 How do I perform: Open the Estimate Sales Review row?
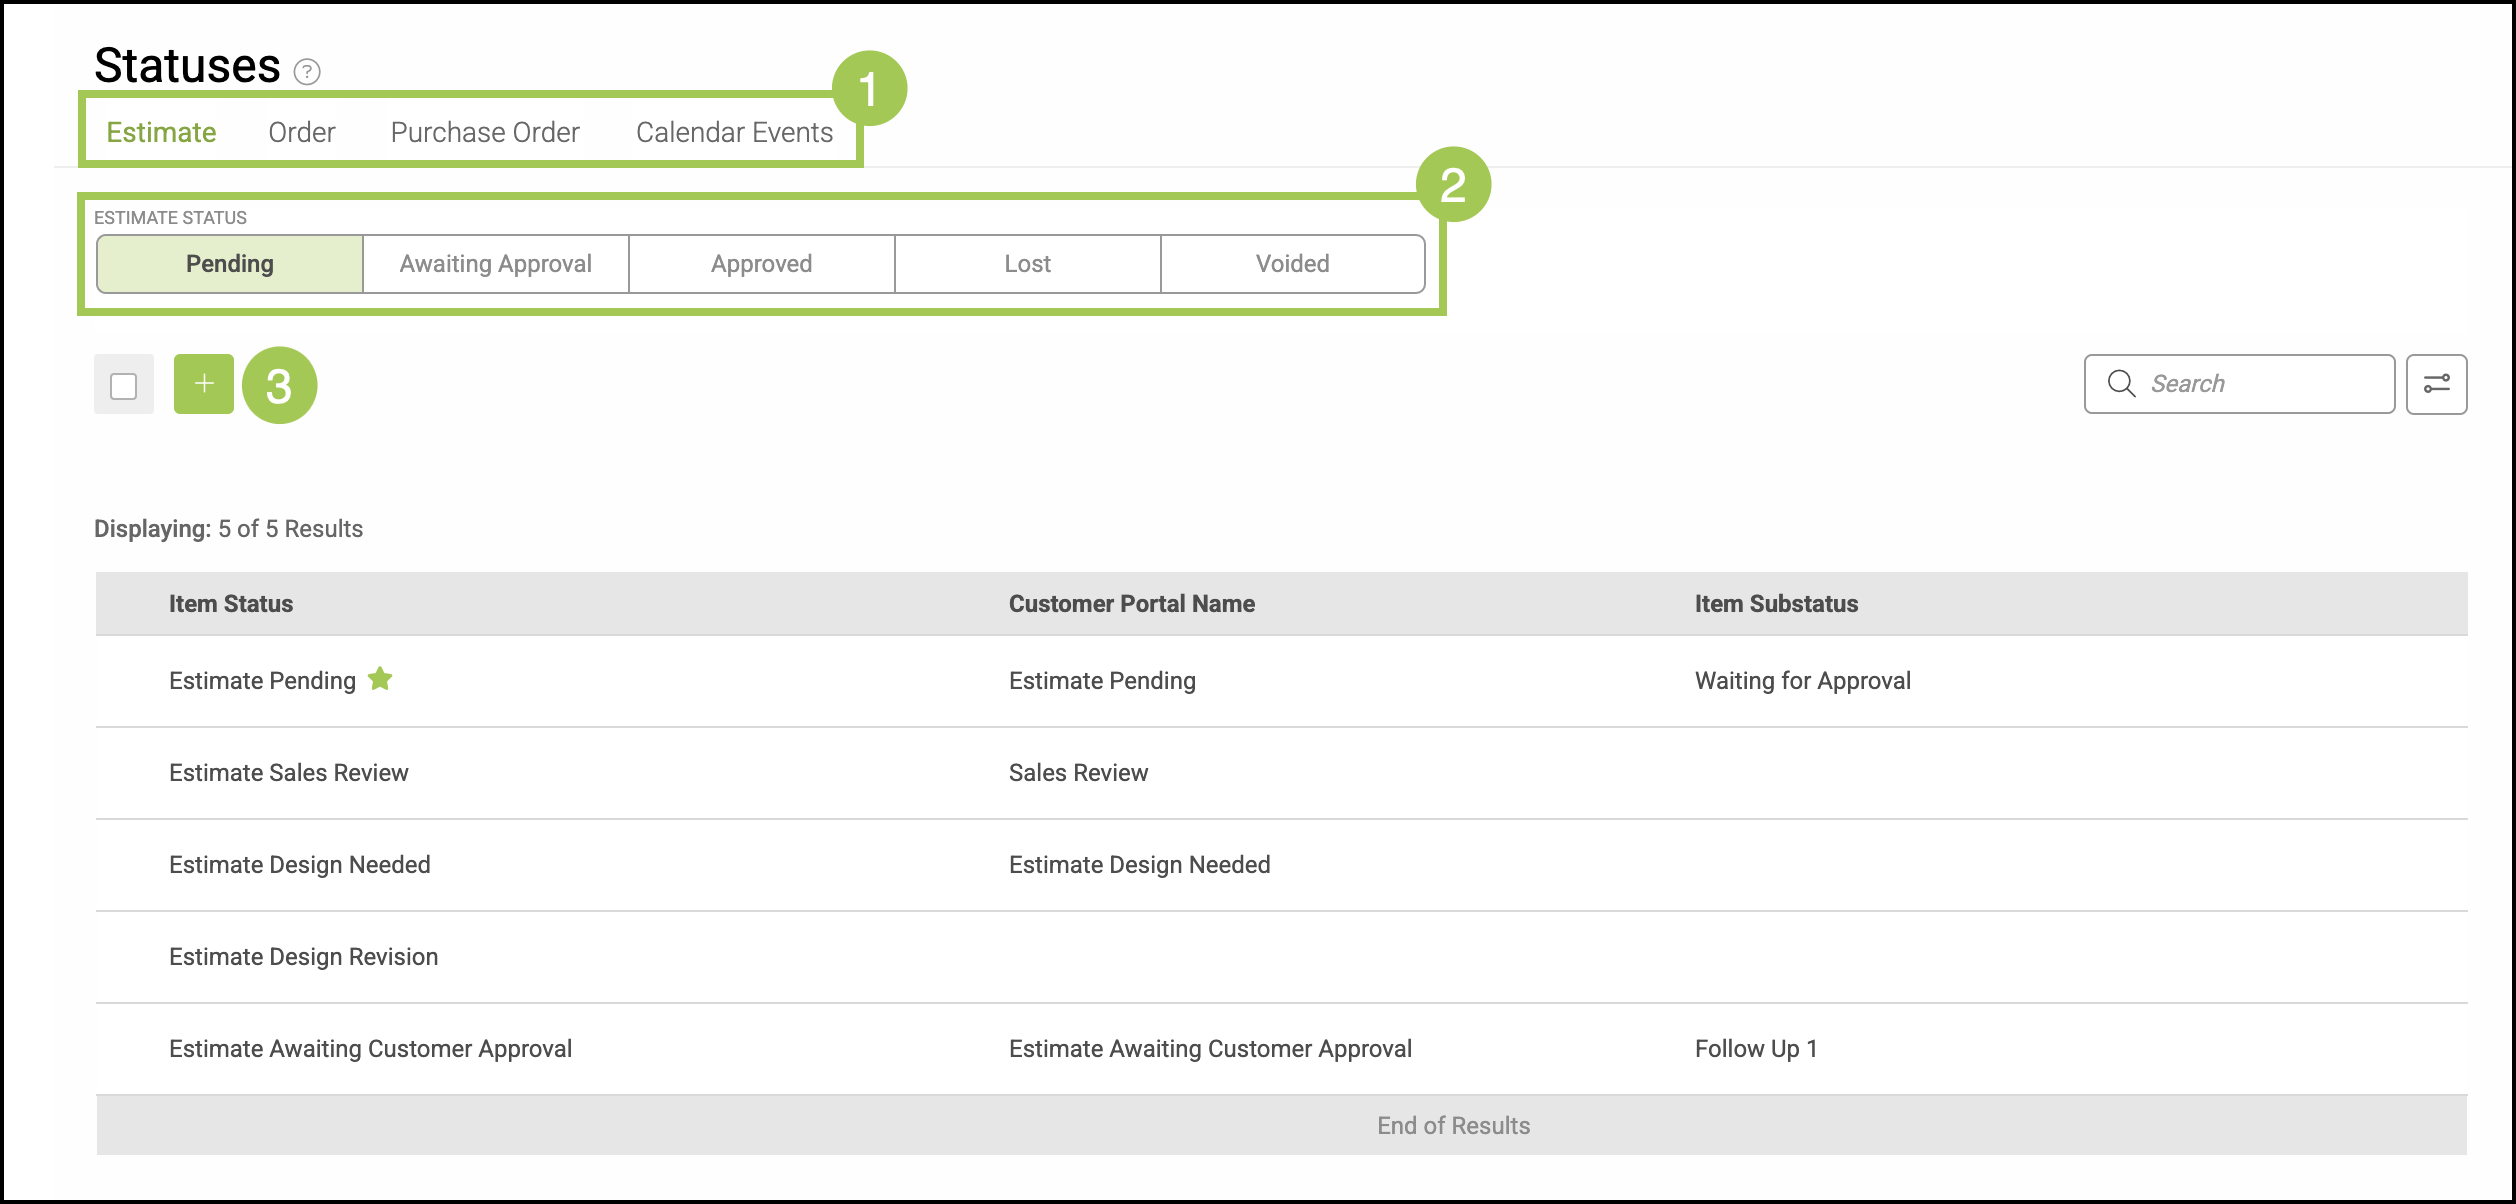pos(289,773)
